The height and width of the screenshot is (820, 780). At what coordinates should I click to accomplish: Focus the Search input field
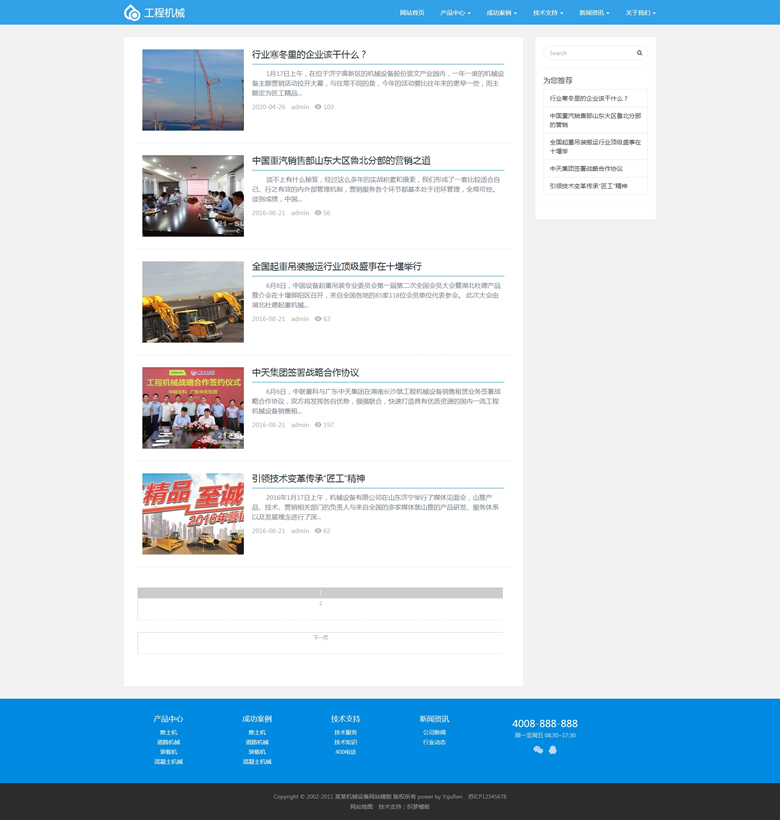(589, 53)
